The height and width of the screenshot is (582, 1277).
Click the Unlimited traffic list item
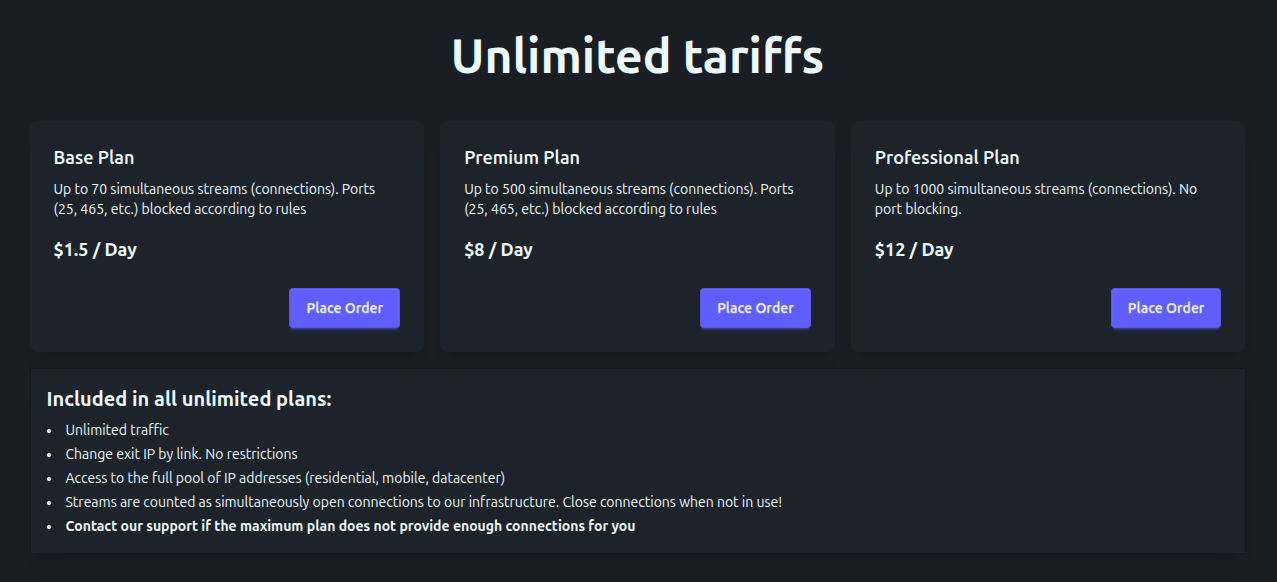coord(117,430)
